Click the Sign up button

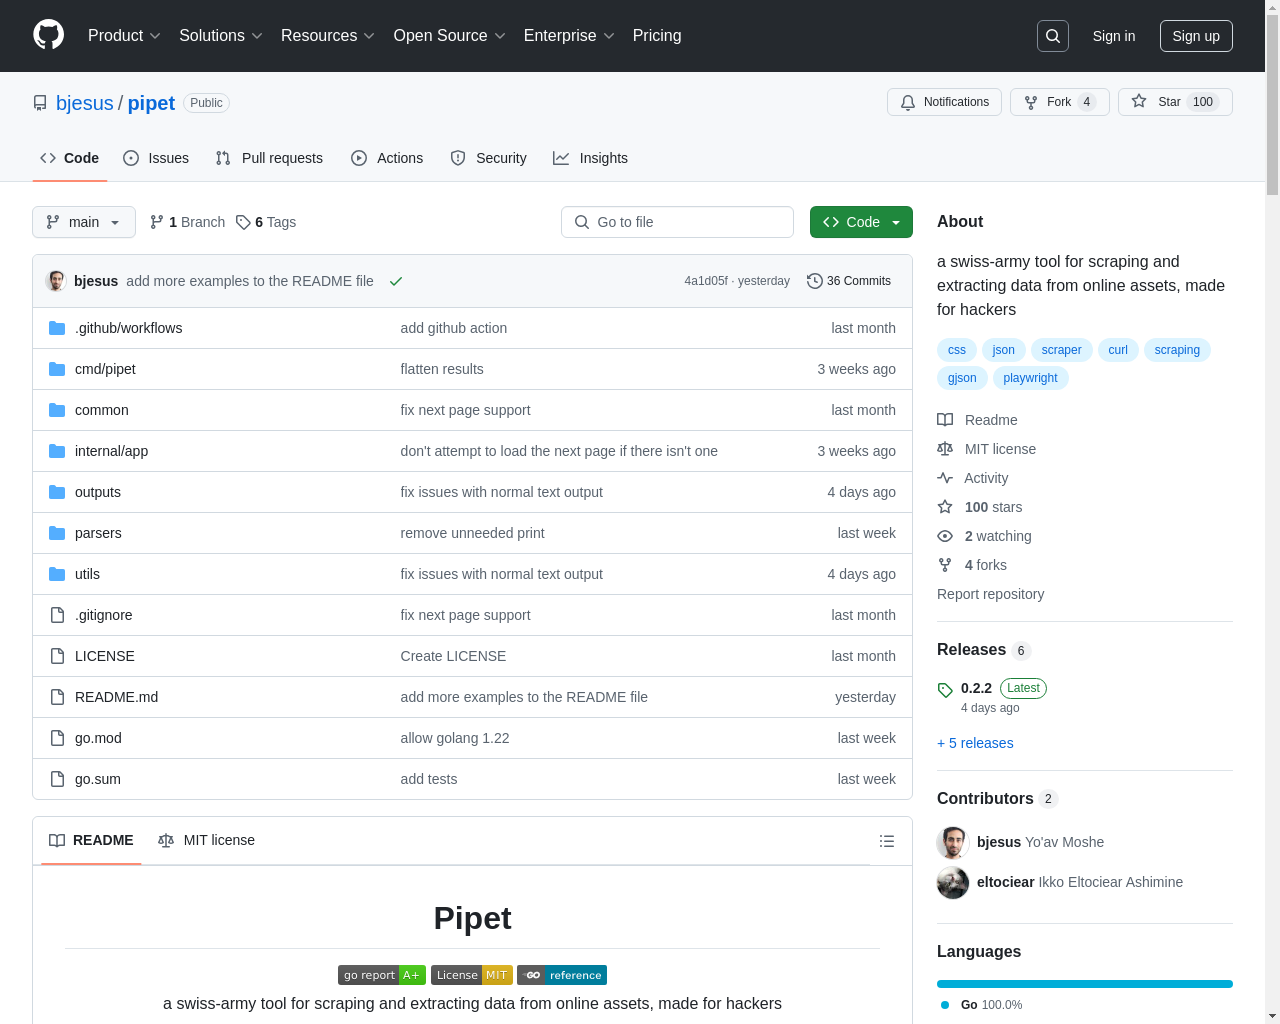coord(1196,36)
